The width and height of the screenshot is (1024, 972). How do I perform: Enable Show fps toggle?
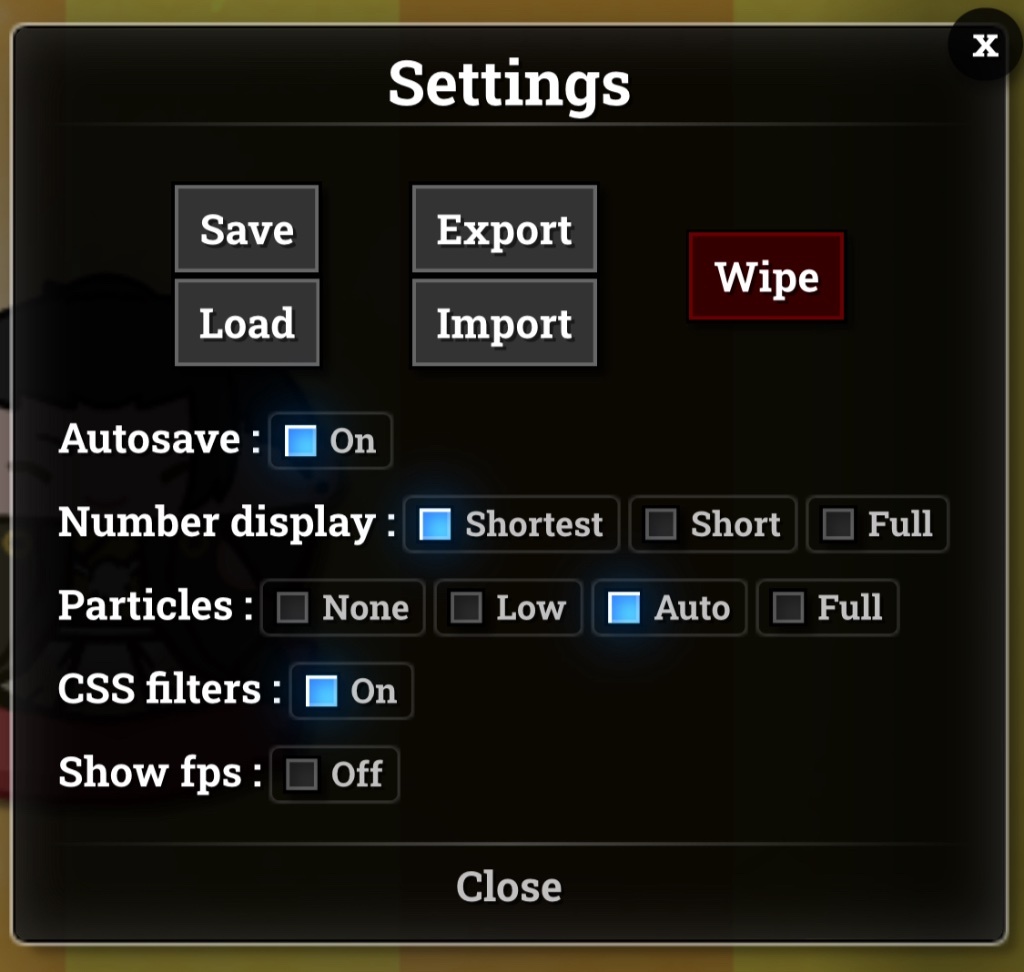coord(334,775)
